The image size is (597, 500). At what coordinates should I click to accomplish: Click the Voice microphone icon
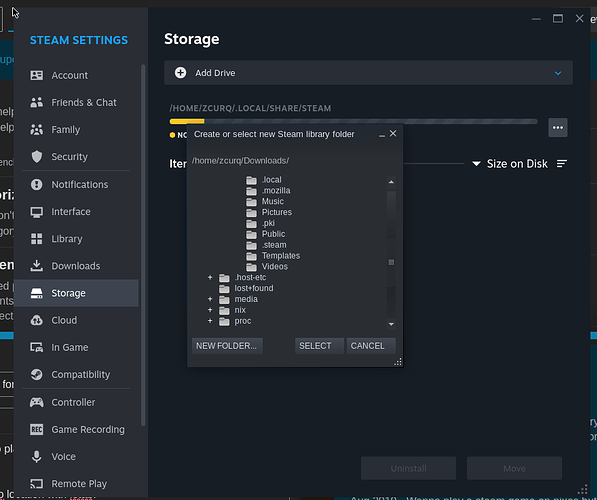click(x=37, y=457)
